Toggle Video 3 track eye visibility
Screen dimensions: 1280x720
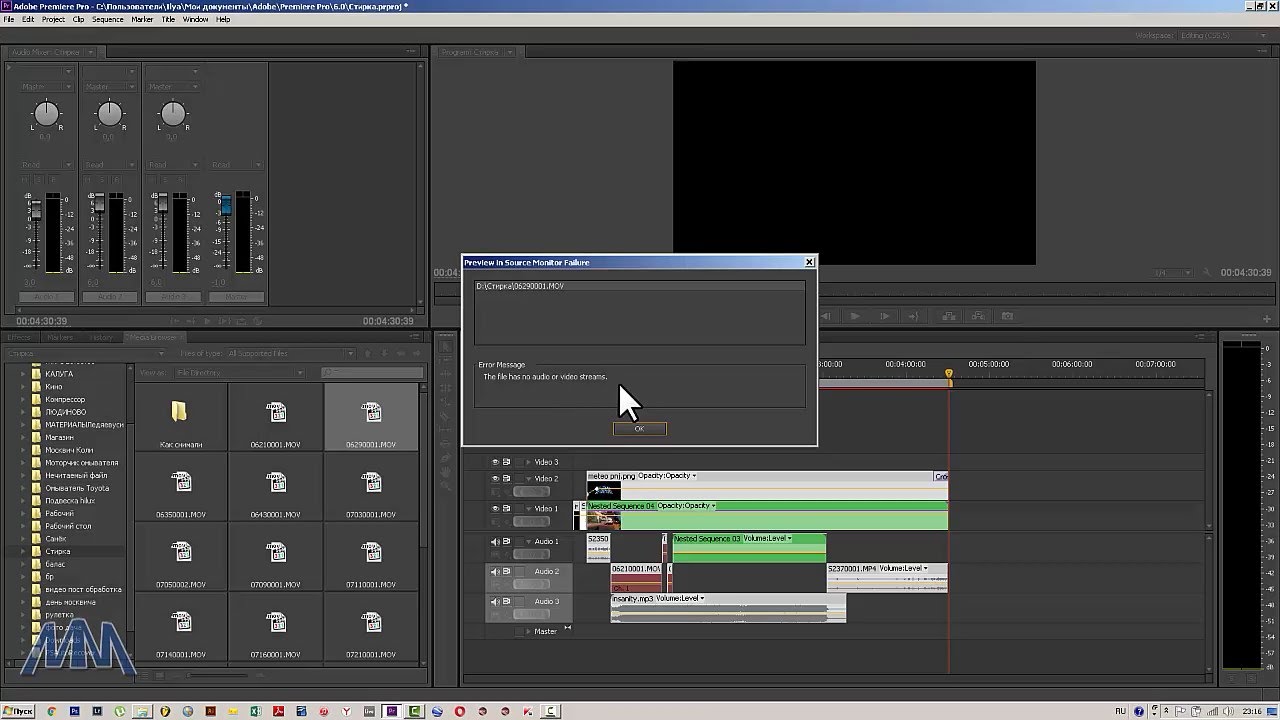(x=494, y=462)
